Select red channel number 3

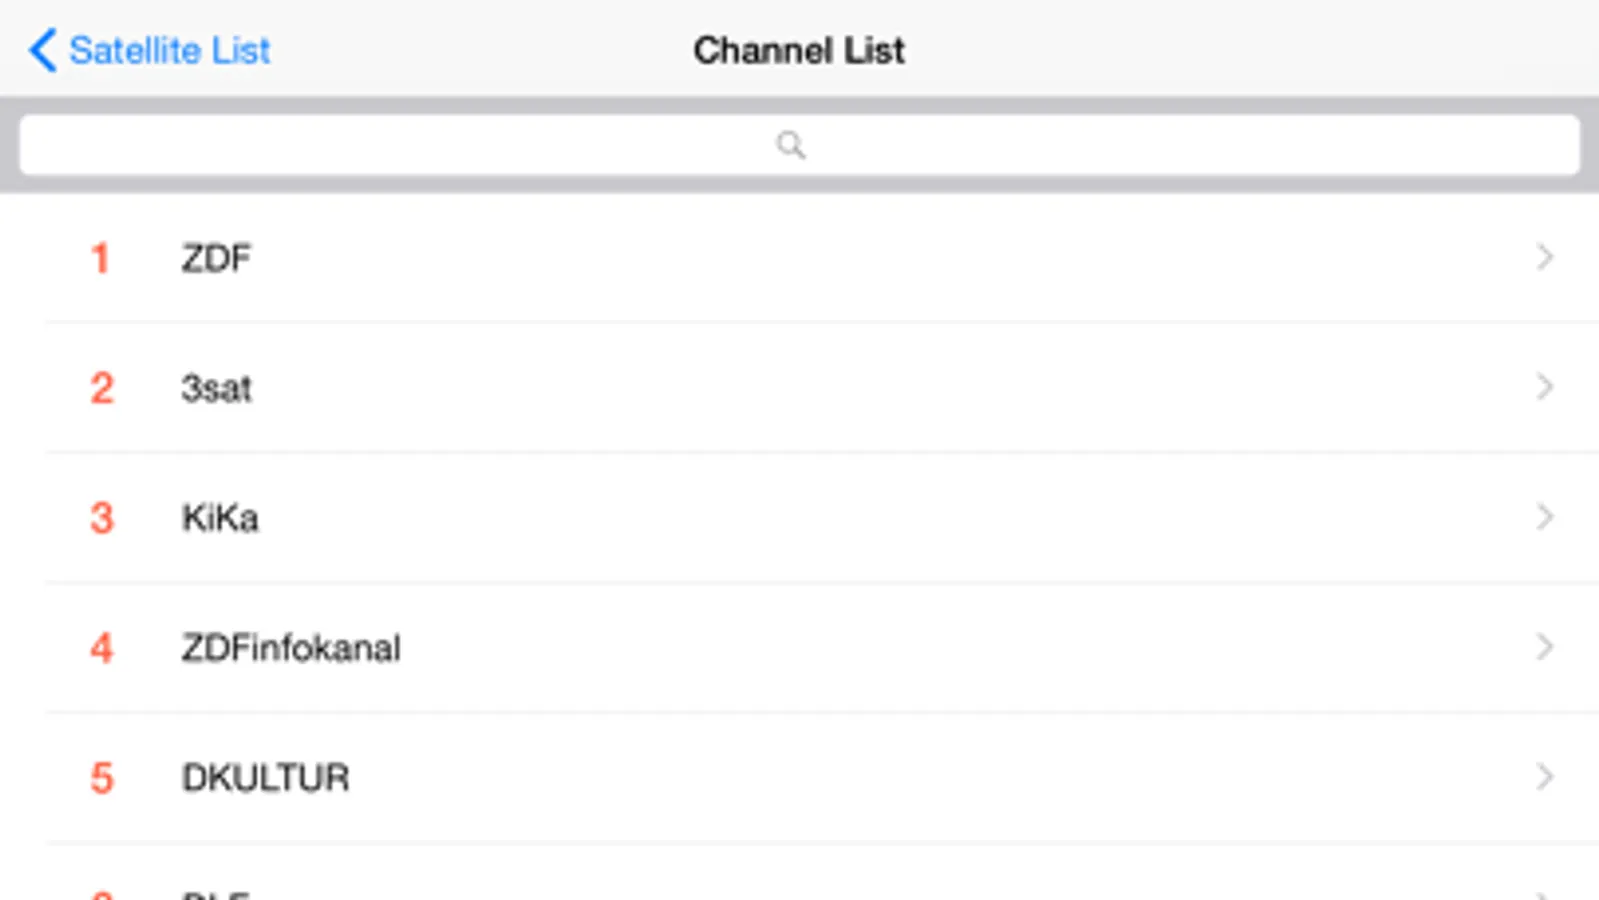102,518
